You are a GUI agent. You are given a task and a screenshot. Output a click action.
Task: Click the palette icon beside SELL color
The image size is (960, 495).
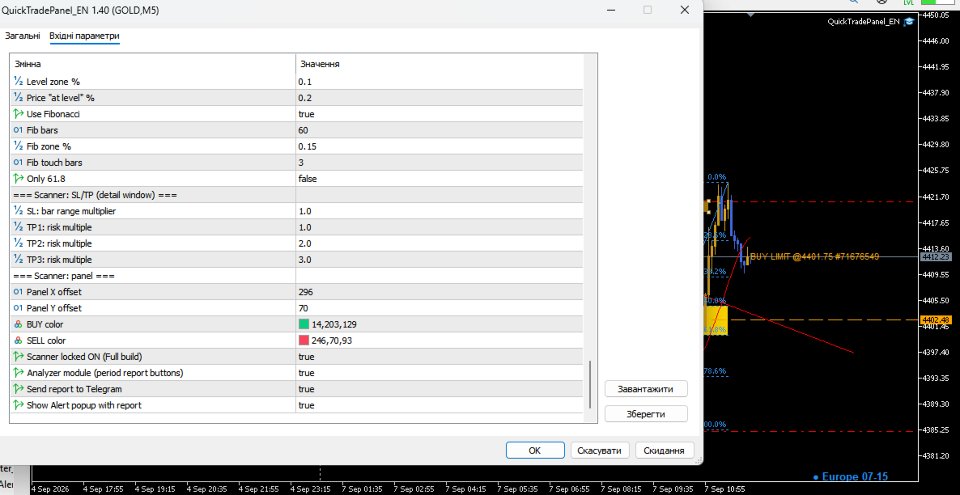tap(18, 341)
